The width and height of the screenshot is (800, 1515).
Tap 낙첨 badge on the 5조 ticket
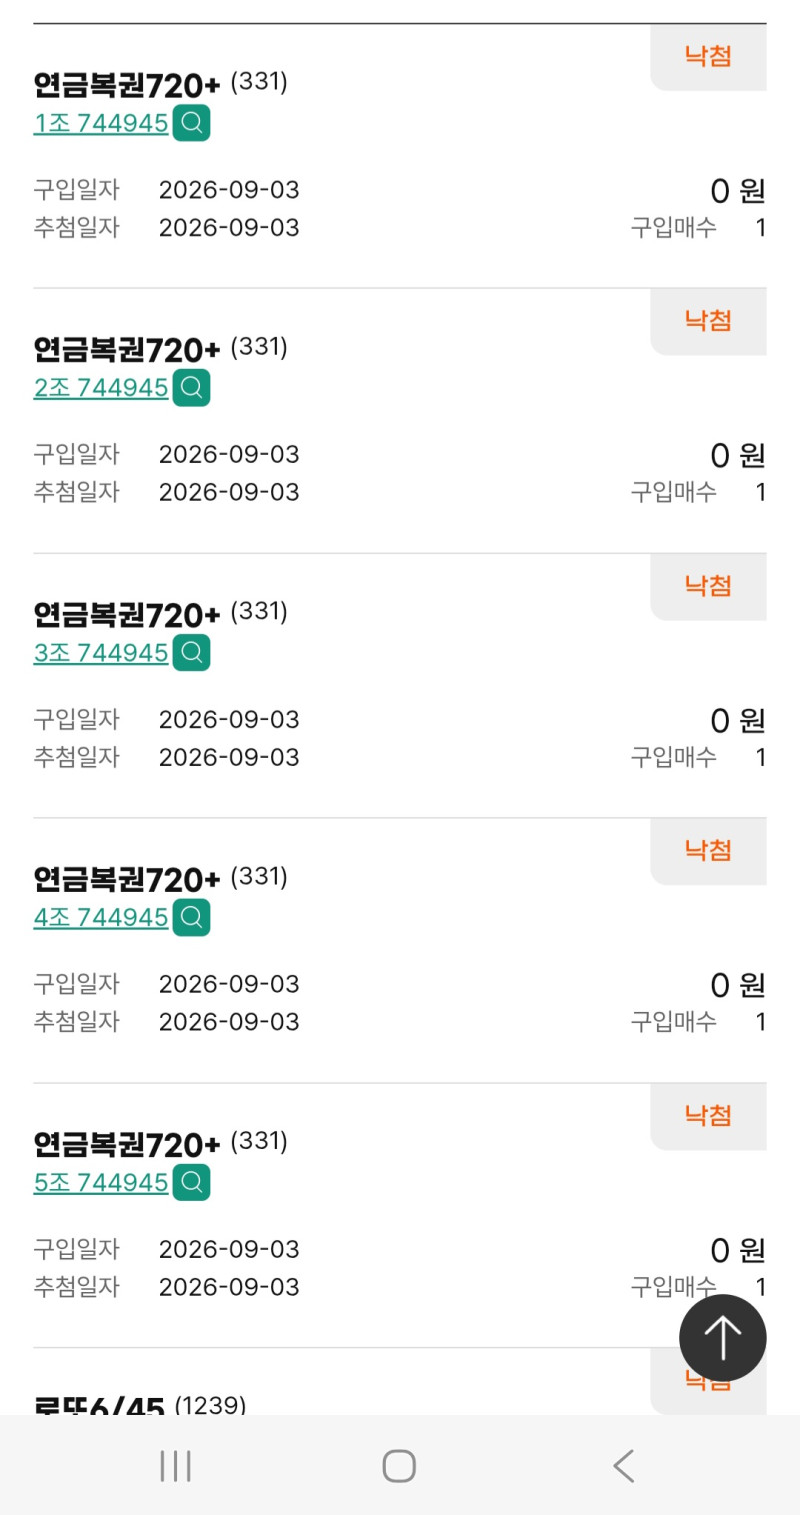(x=708, y=1116)
